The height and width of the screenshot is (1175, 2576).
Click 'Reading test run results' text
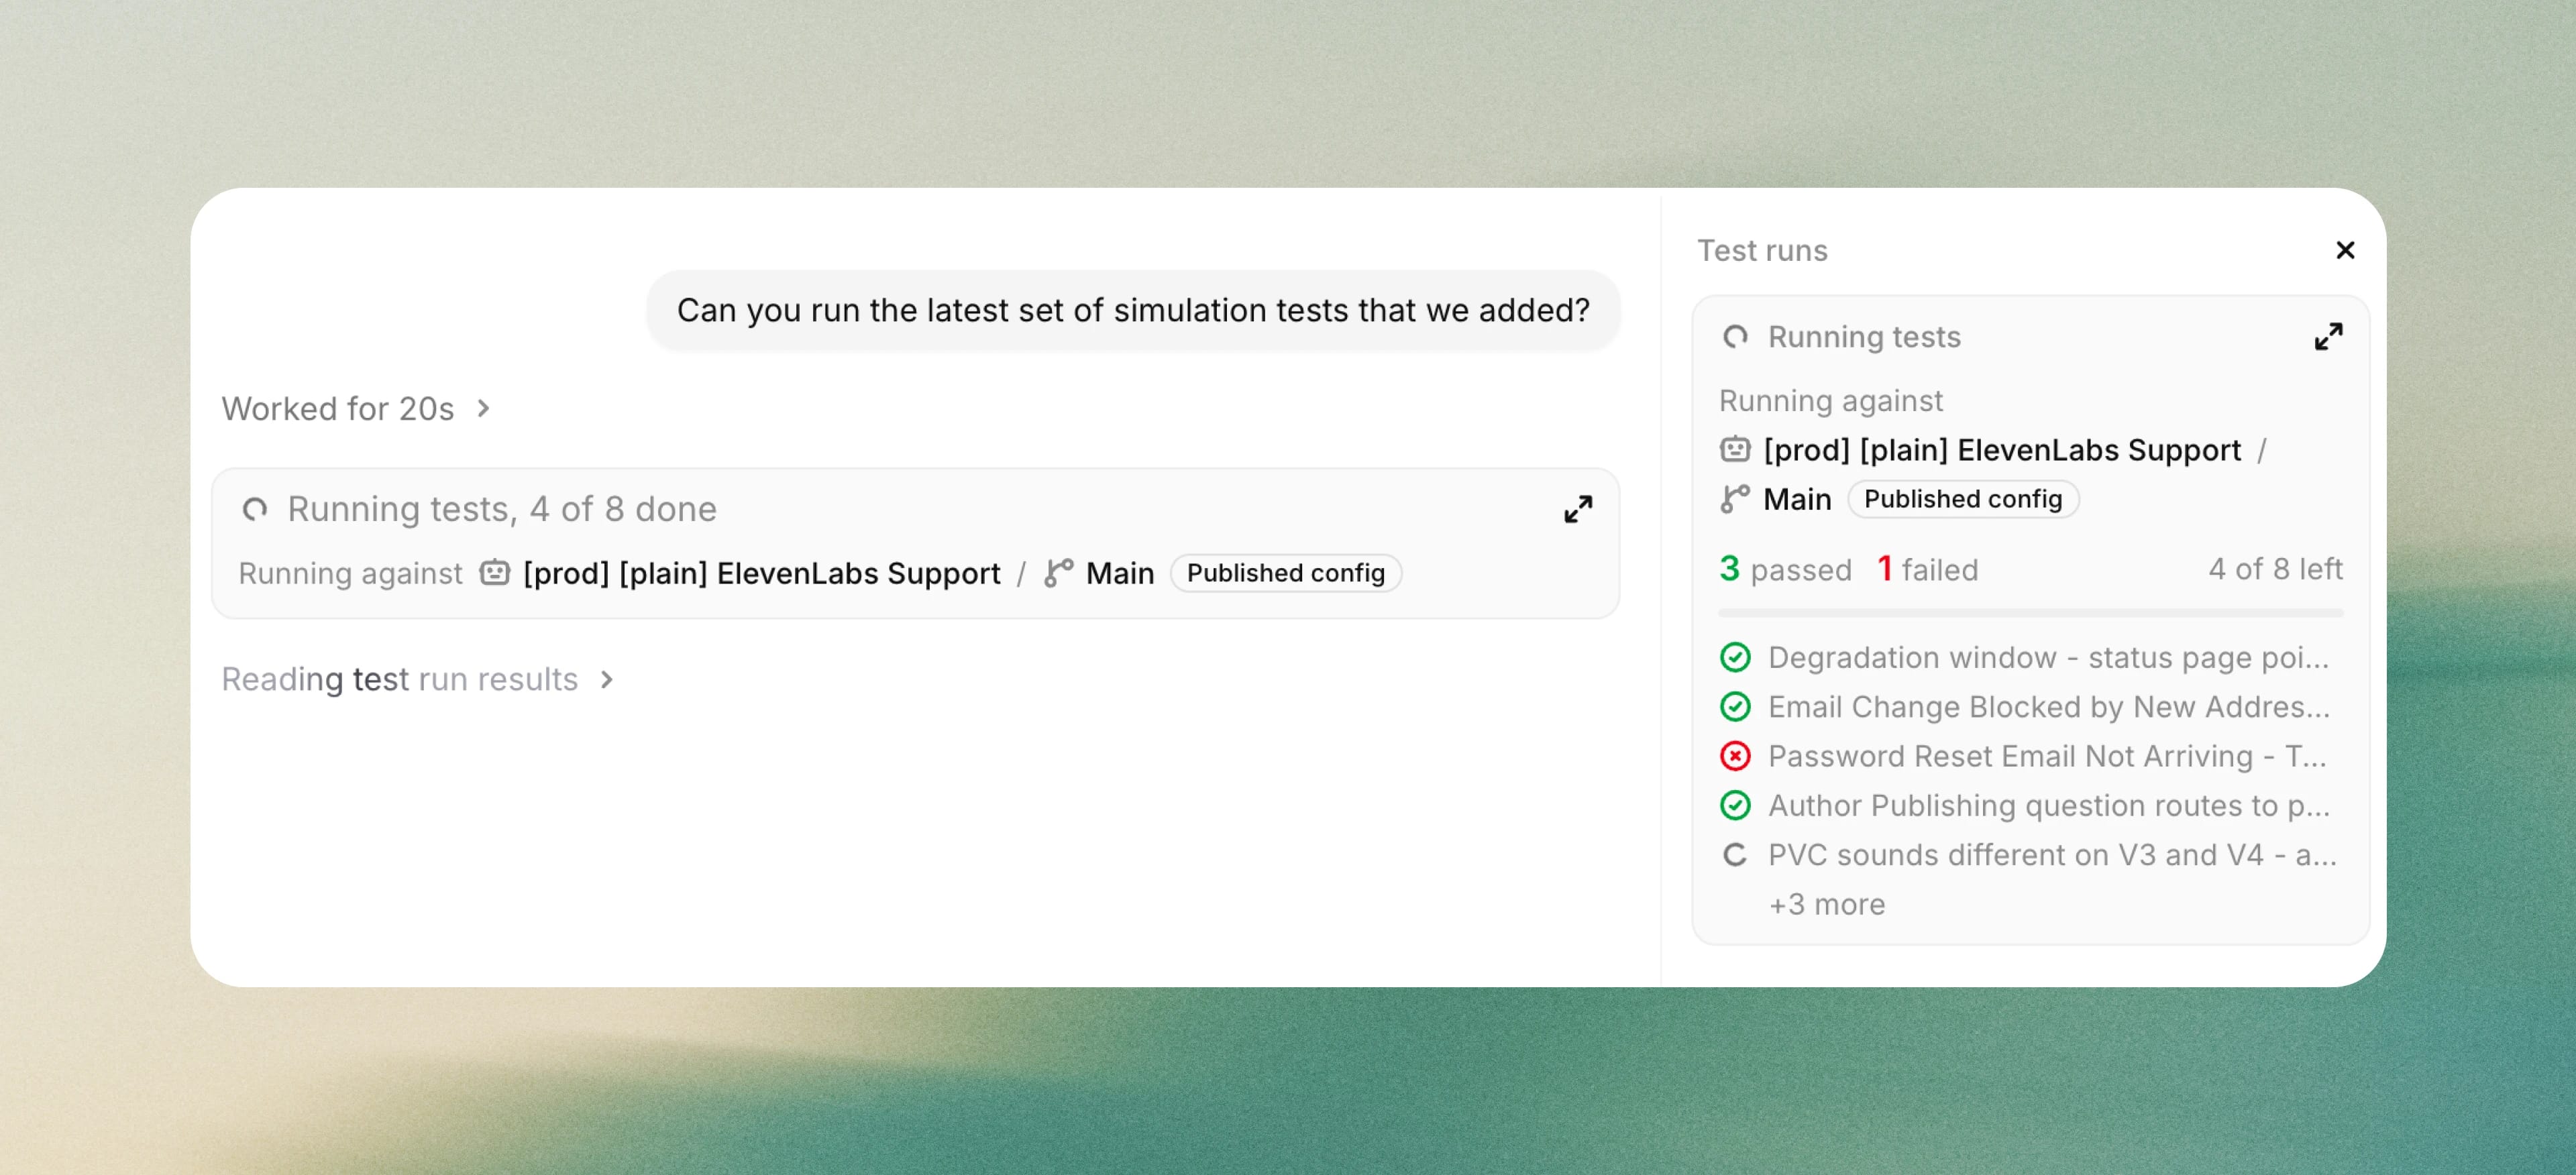tap(400, 679)
